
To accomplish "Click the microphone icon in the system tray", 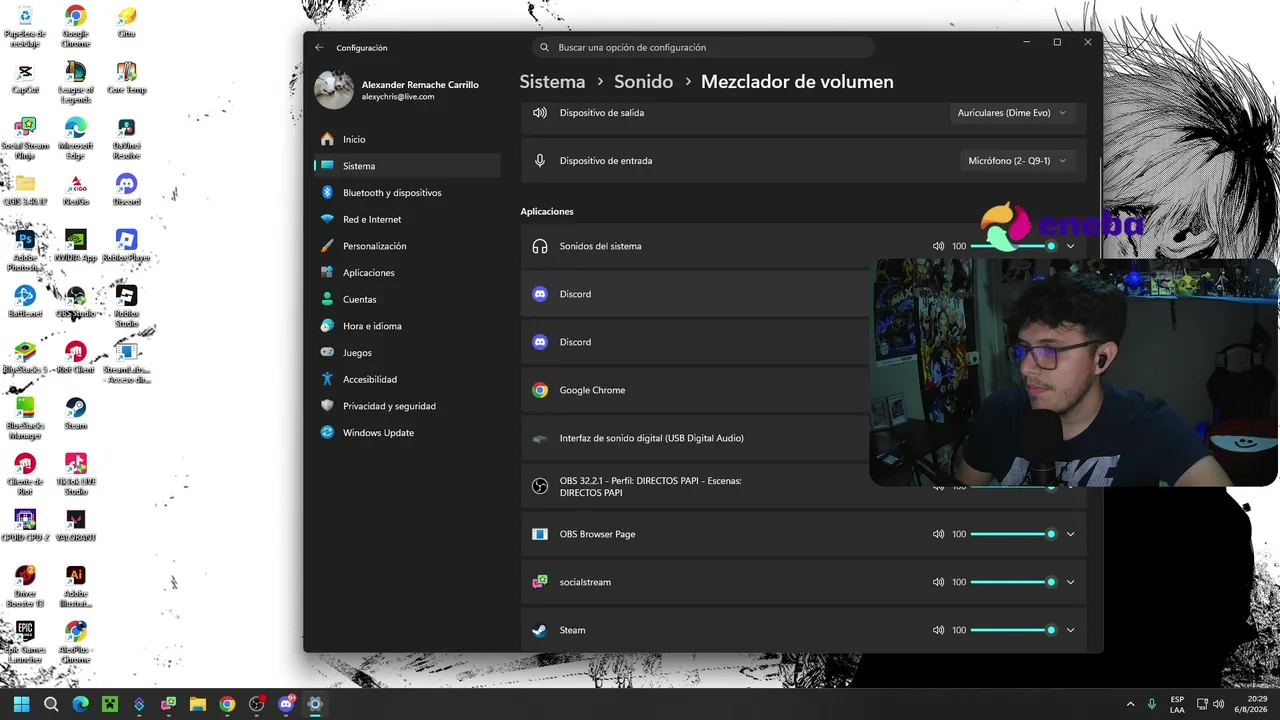I will 1152,704.
